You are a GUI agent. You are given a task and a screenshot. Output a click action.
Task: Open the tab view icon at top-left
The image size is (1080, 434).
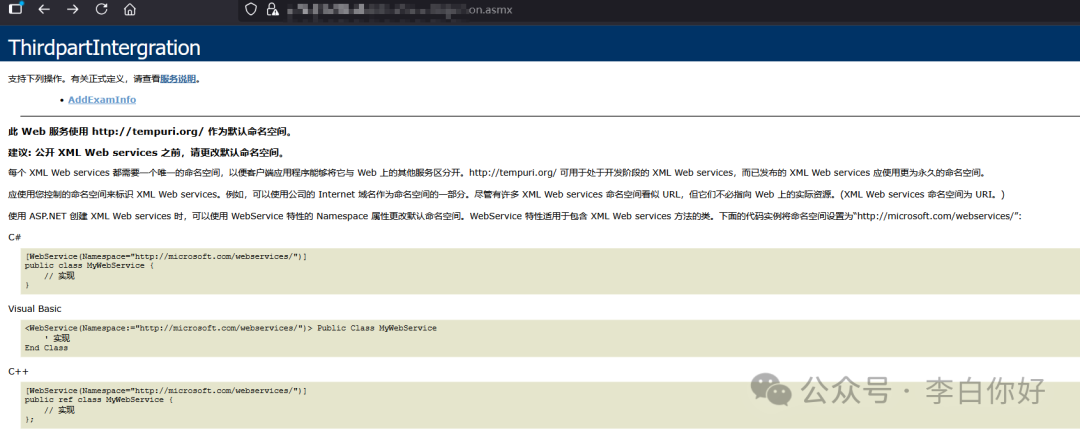15,9
